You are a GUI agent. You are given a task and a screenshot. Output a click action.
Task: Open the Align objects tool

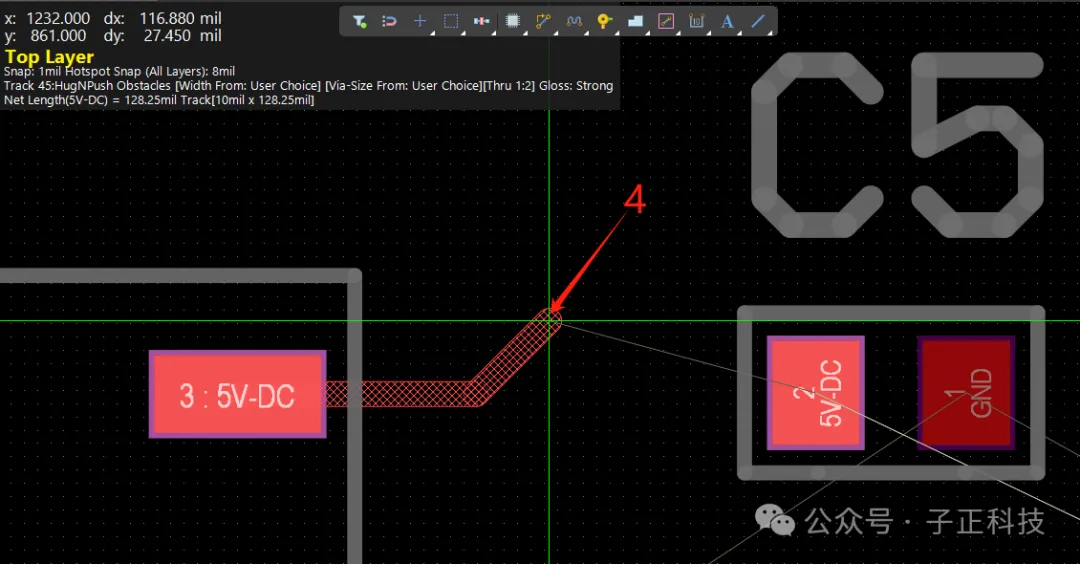click(x=481, y=21)
